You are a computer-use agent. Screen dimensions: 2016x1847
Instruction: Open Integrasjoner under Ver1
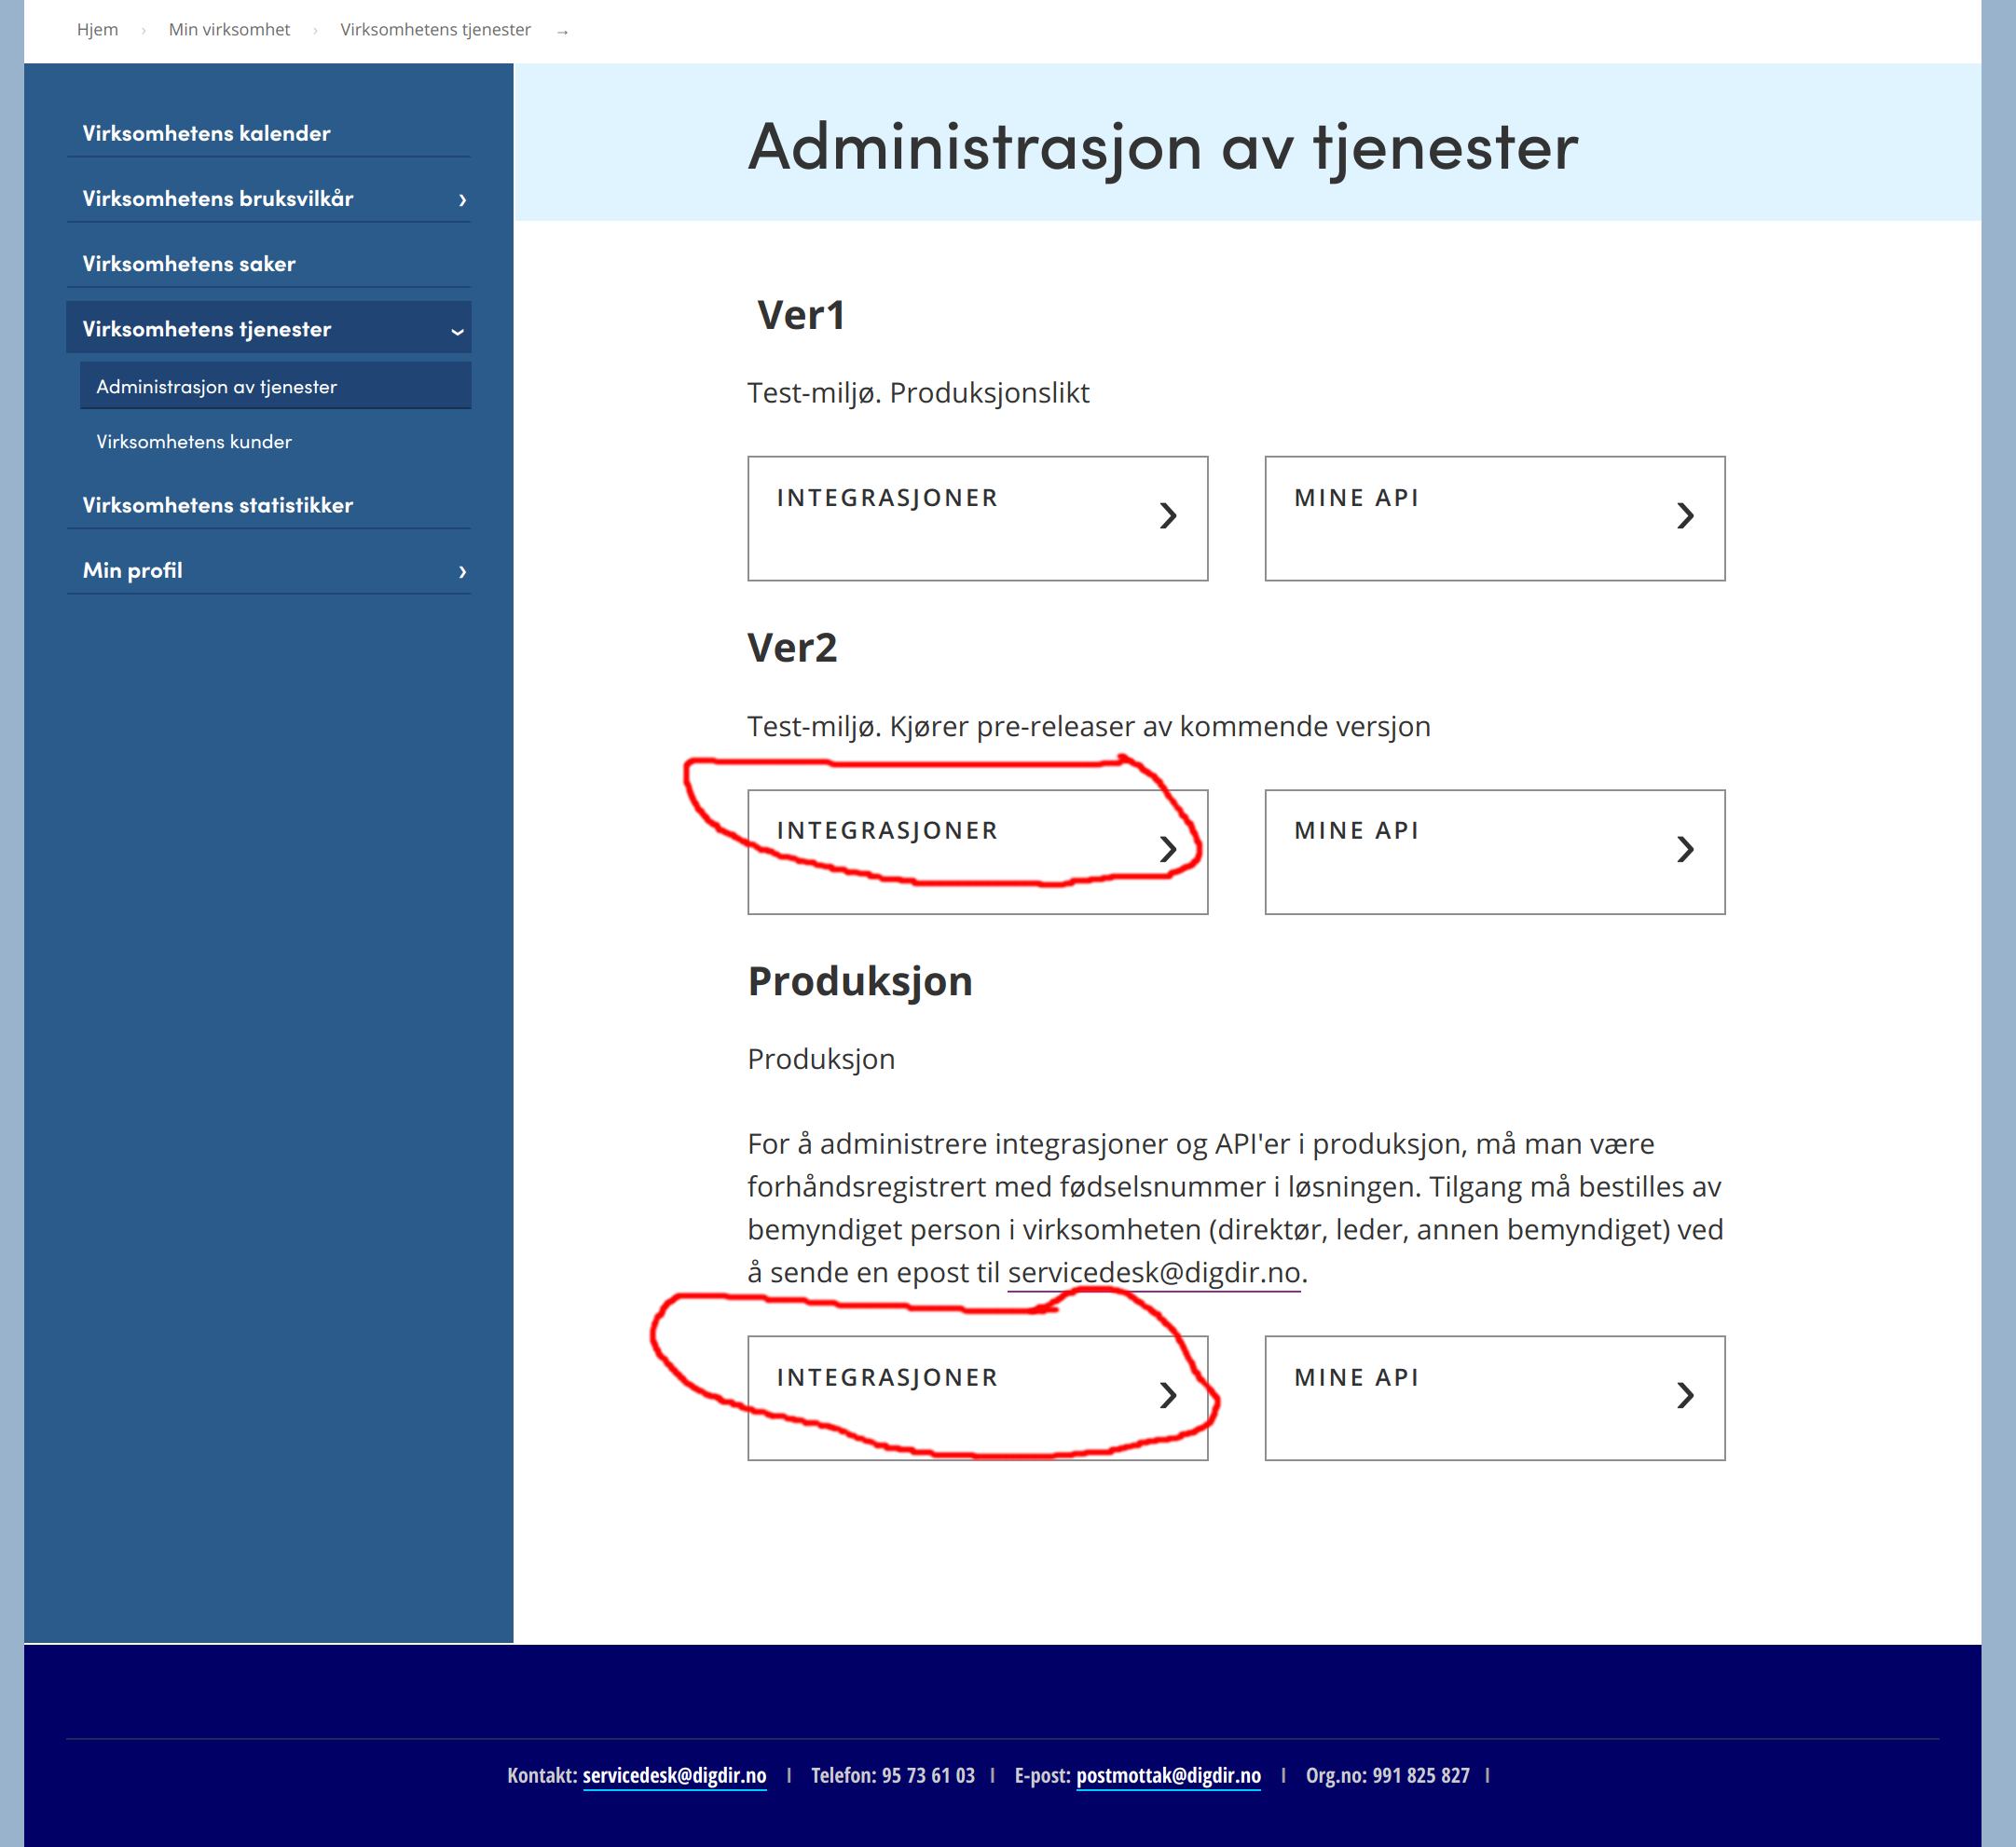(977, 518)
